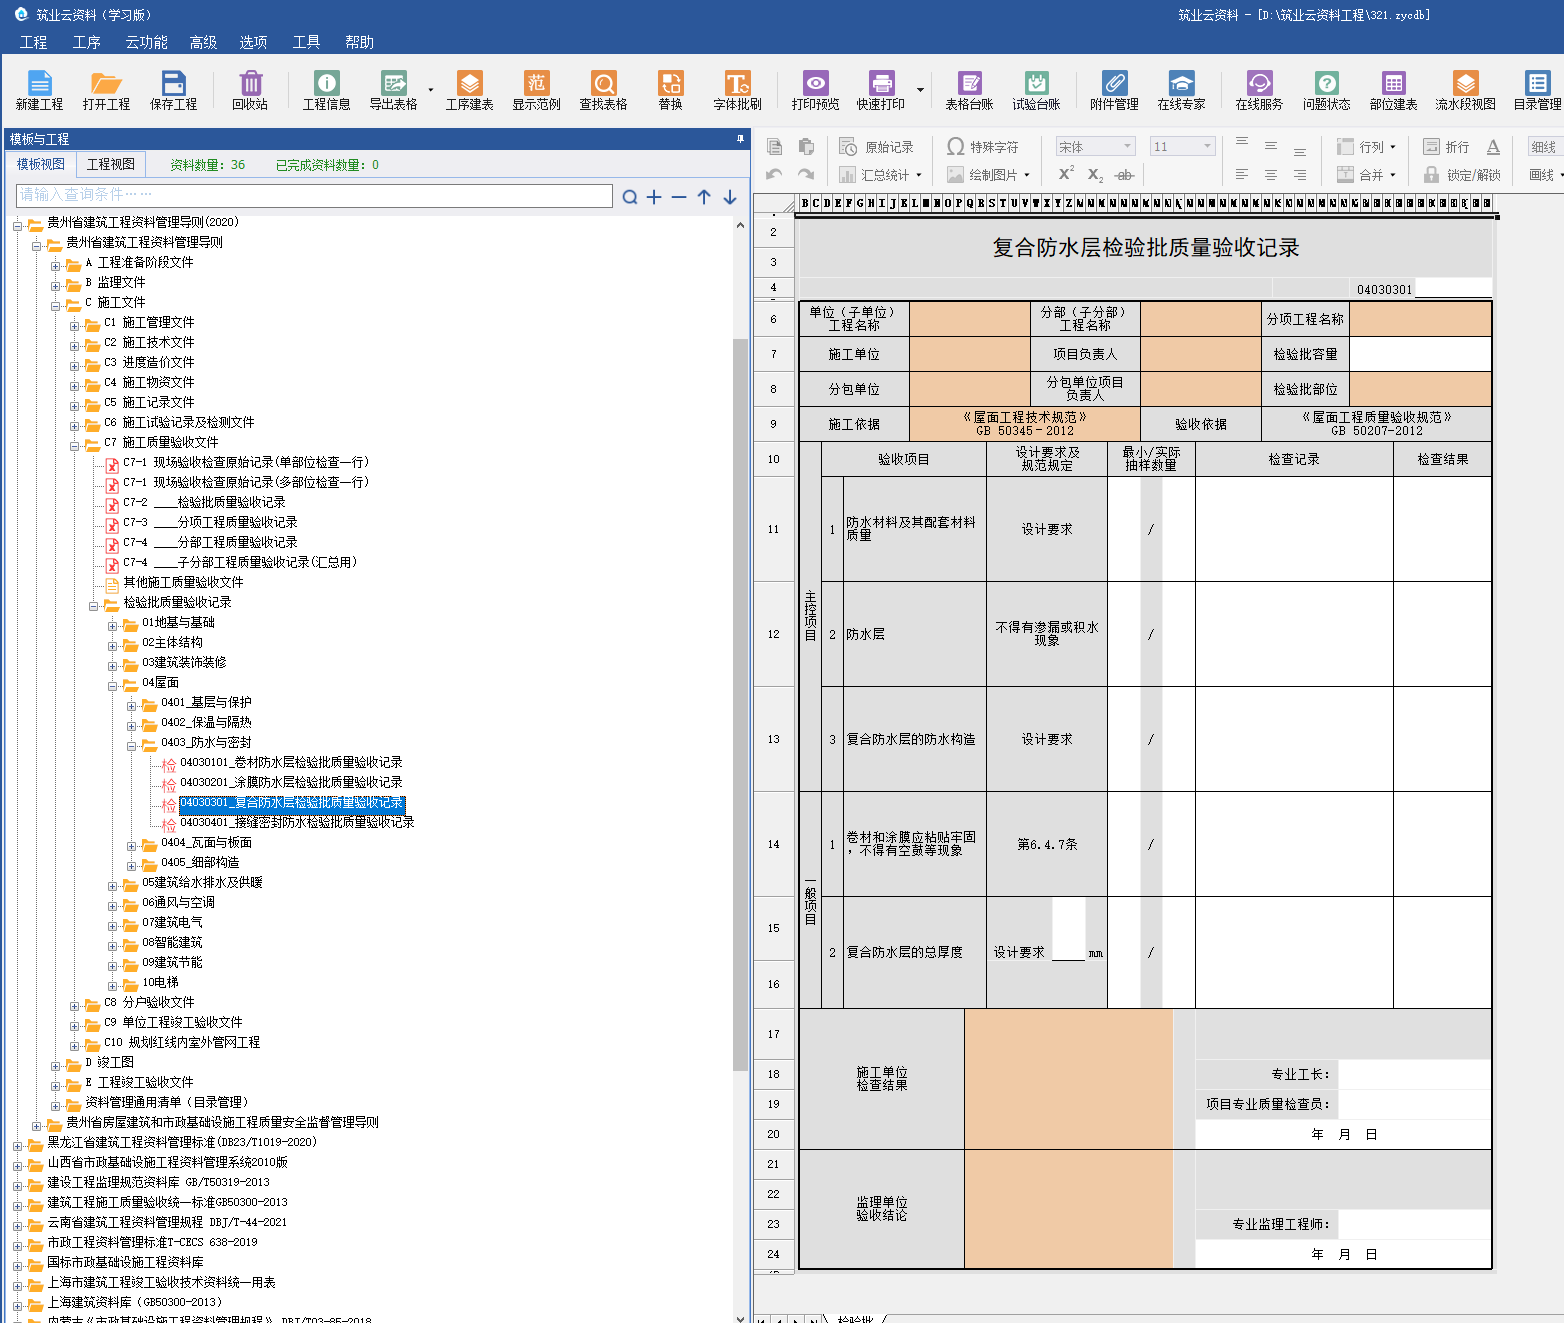Click the down arrow icon beside search box
1564x1323 pixels.
coord(730,197)
